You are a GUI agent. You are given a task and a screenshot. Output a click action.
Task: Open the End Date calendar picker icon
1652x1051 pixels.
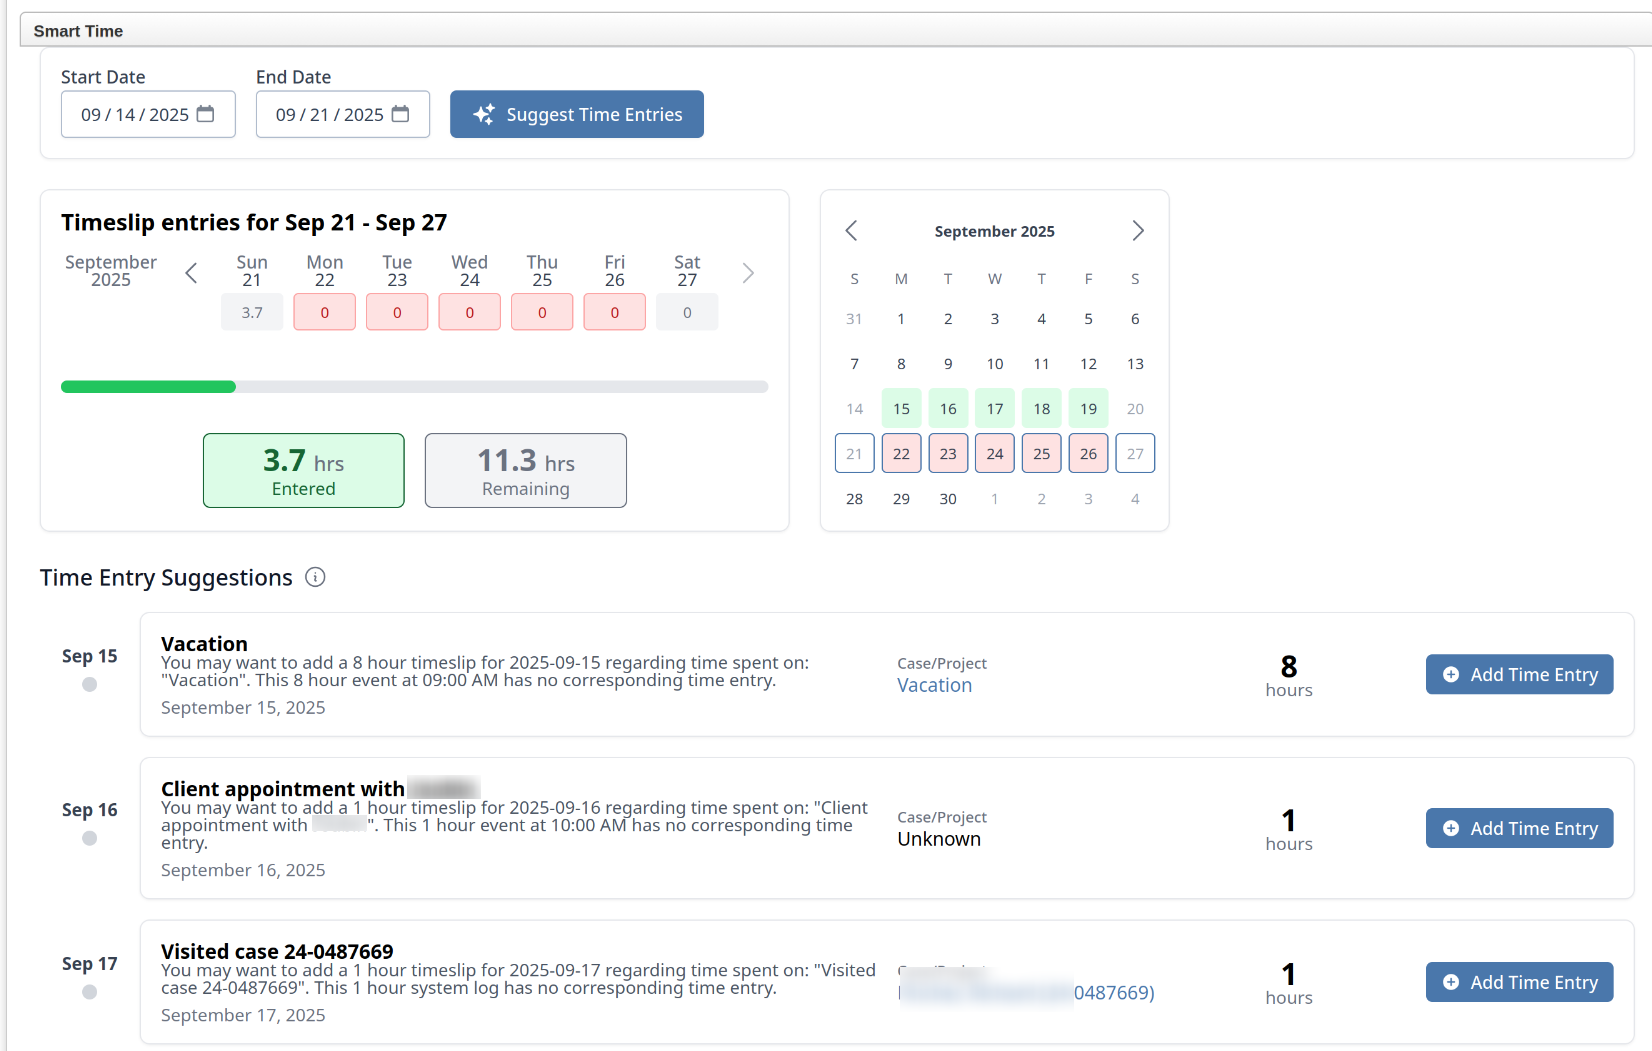click(x=400, y=114)
